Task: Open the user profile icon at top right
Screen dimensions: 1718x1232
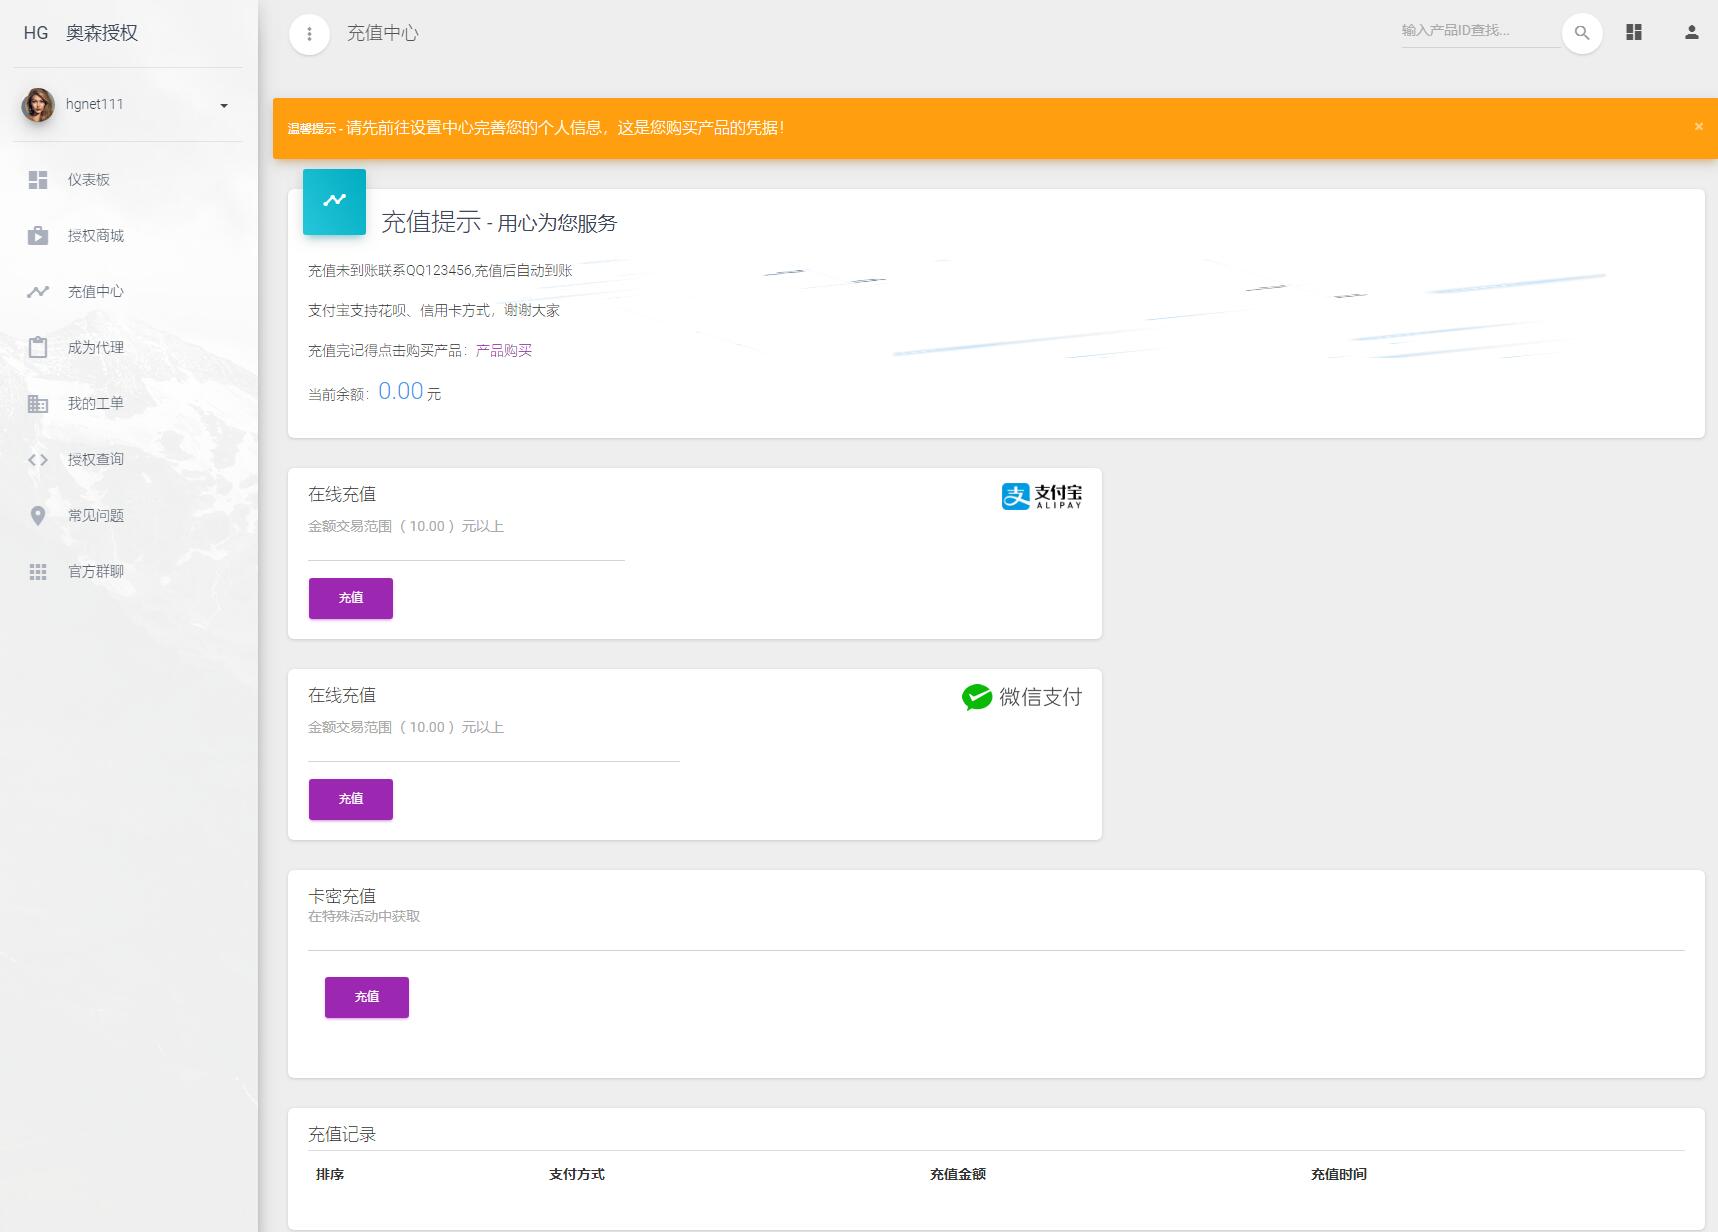Action: pyautogui.click(x=1691, y=33)
